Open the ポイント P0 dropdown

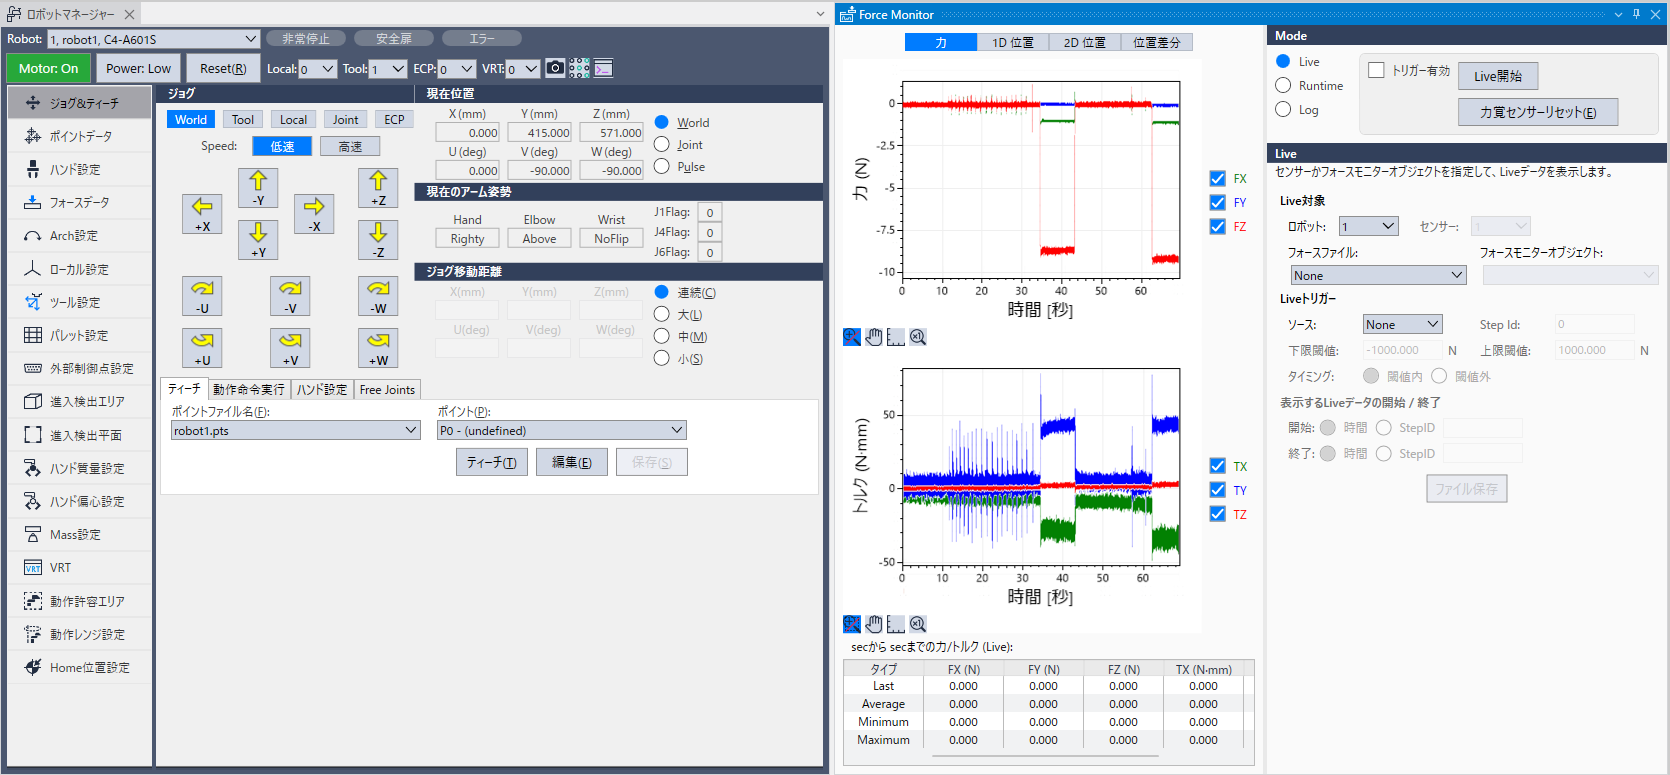click(x=562, y=430)
